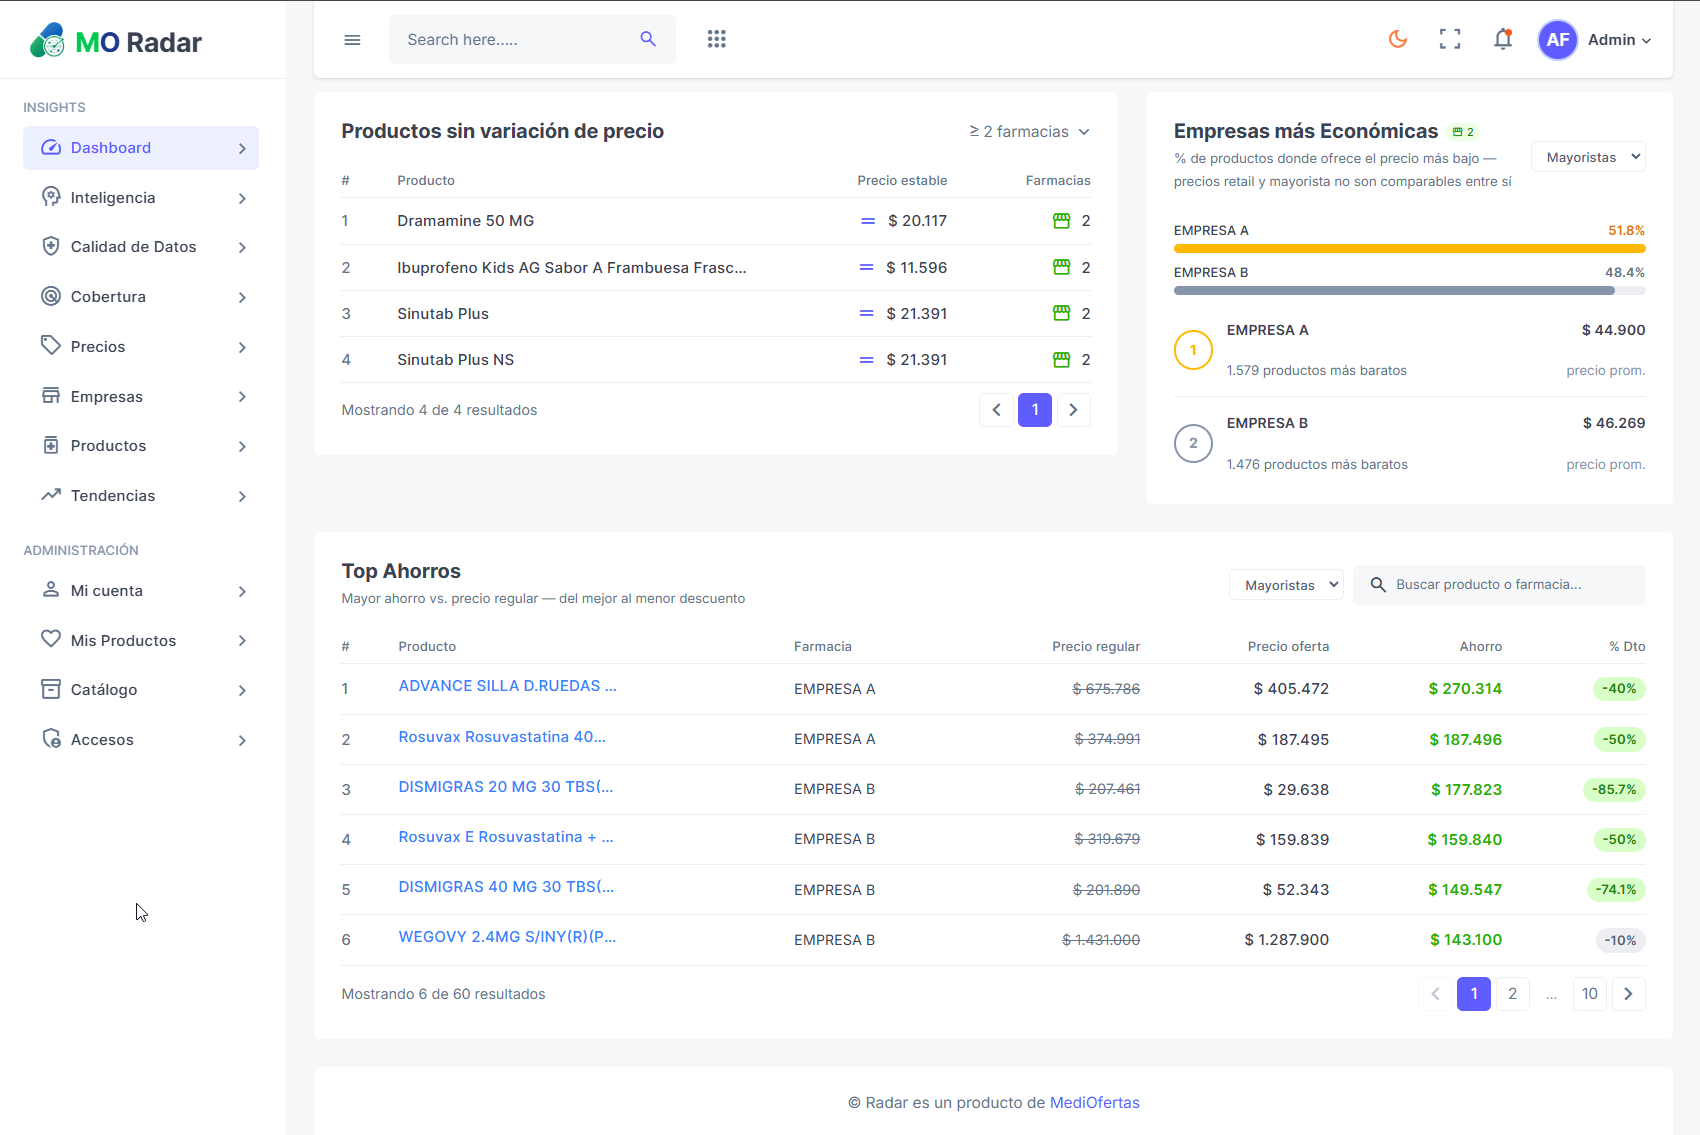
Task: Click 'Sinutab Plus' product name cell
Action: pos(443,314)
